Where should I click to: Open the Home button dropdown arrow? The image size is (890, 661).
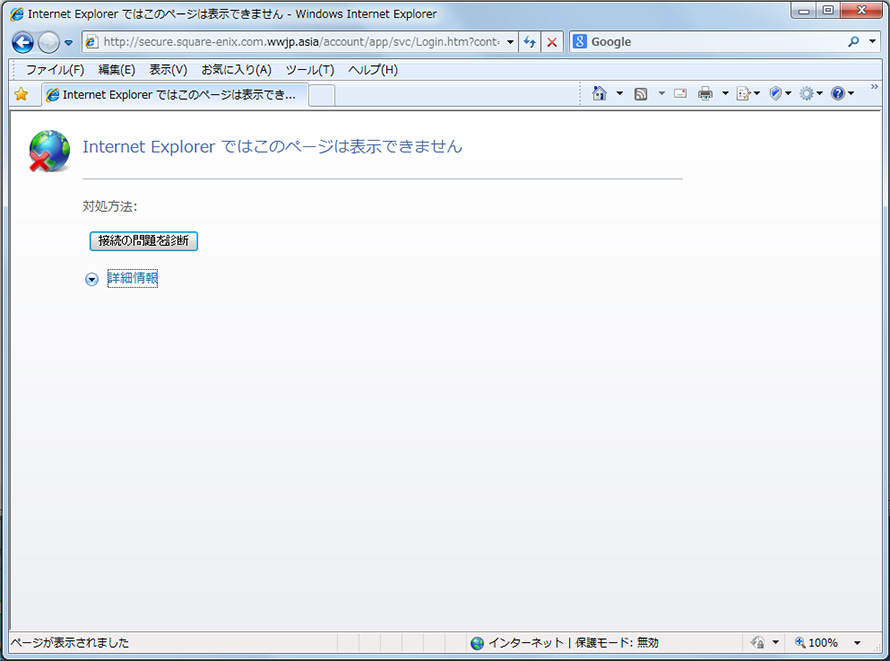point(619,94)
